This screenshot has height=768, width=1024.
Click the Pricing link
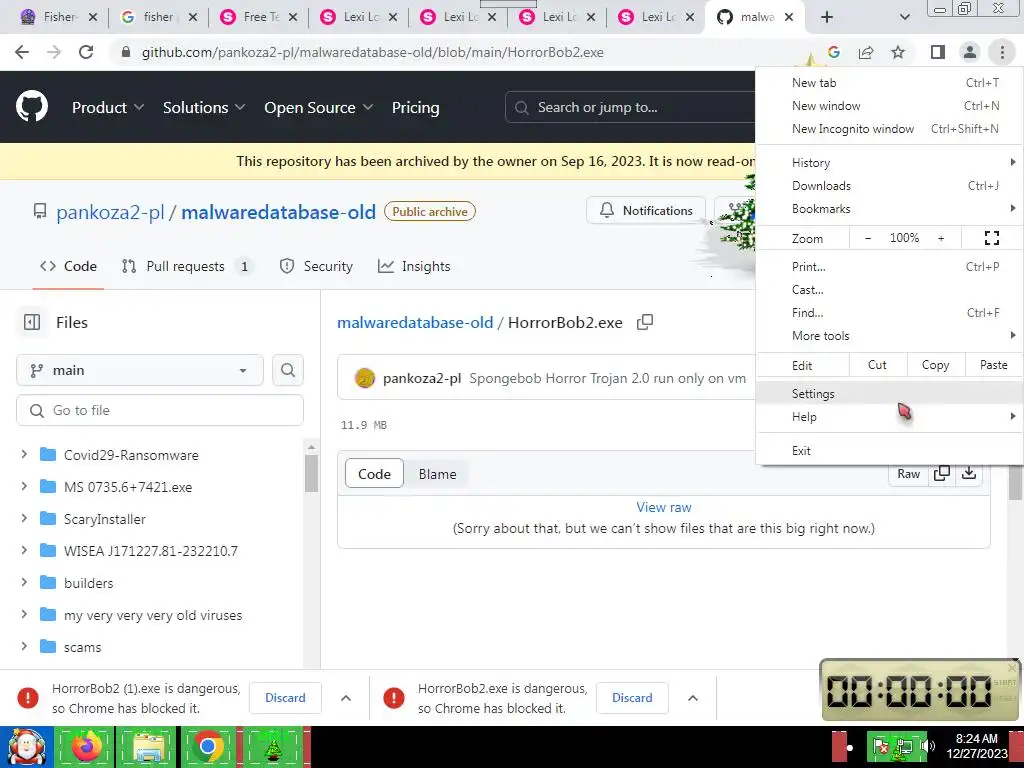click(x=415, y=108)
